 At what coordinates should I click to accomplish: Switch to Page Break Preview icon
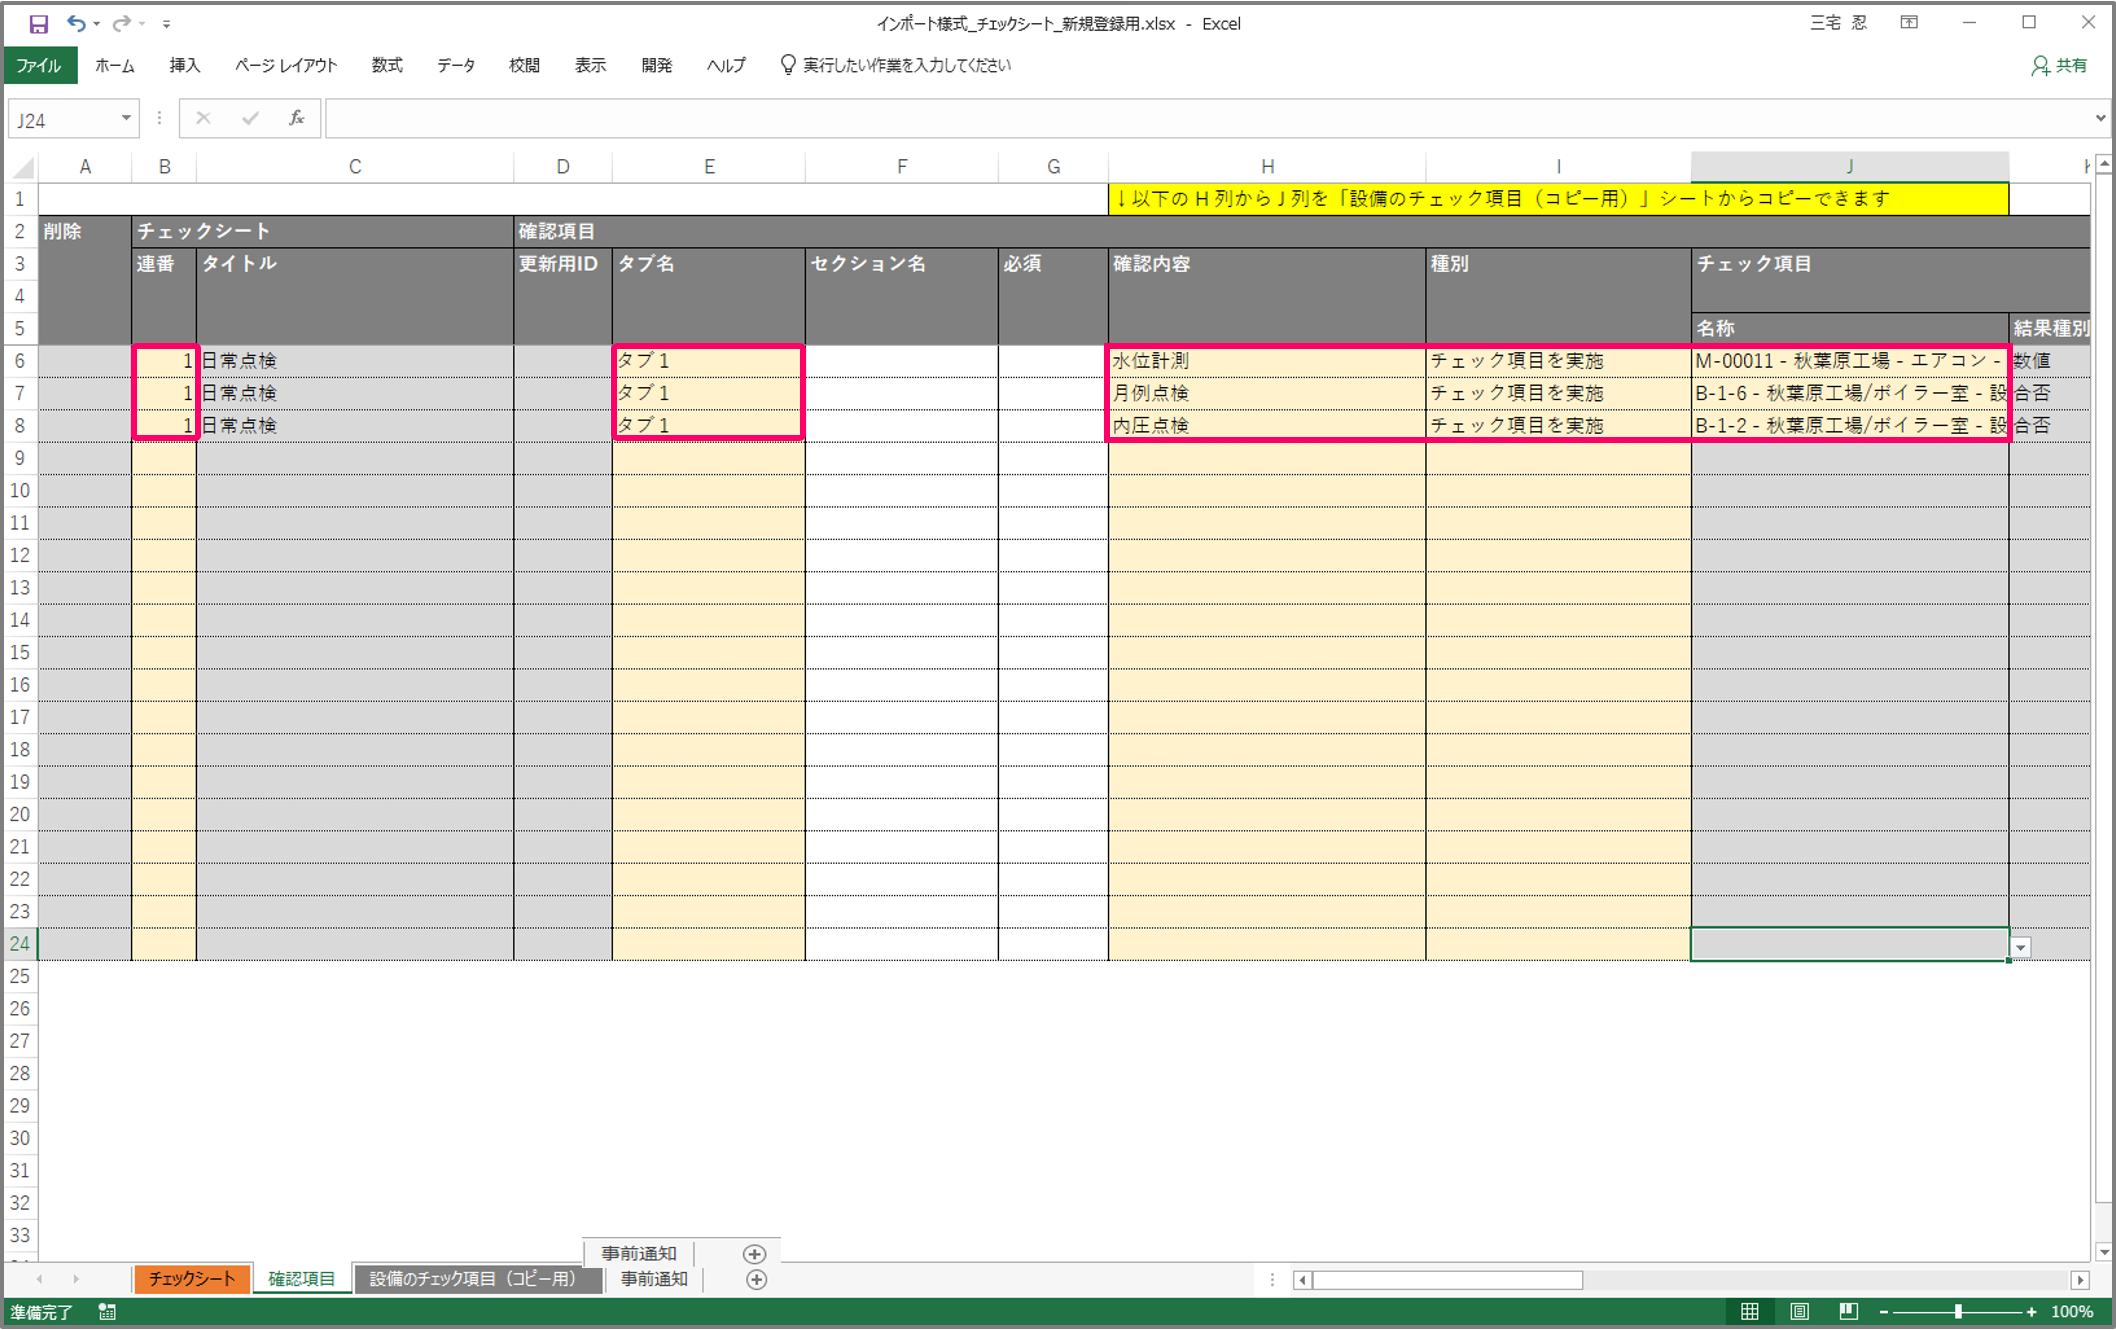(1848, 1312)
